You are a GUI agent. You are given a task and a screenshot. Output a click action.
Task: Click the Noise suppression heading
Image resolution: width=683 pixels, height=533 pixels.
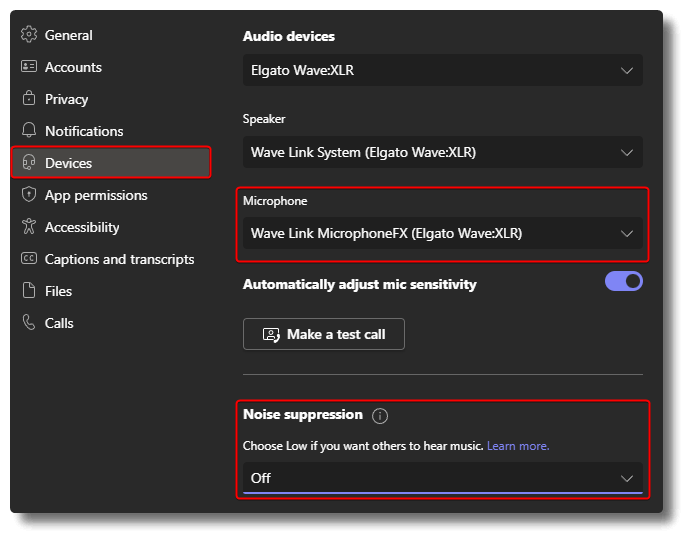click(x=303, y=414)
